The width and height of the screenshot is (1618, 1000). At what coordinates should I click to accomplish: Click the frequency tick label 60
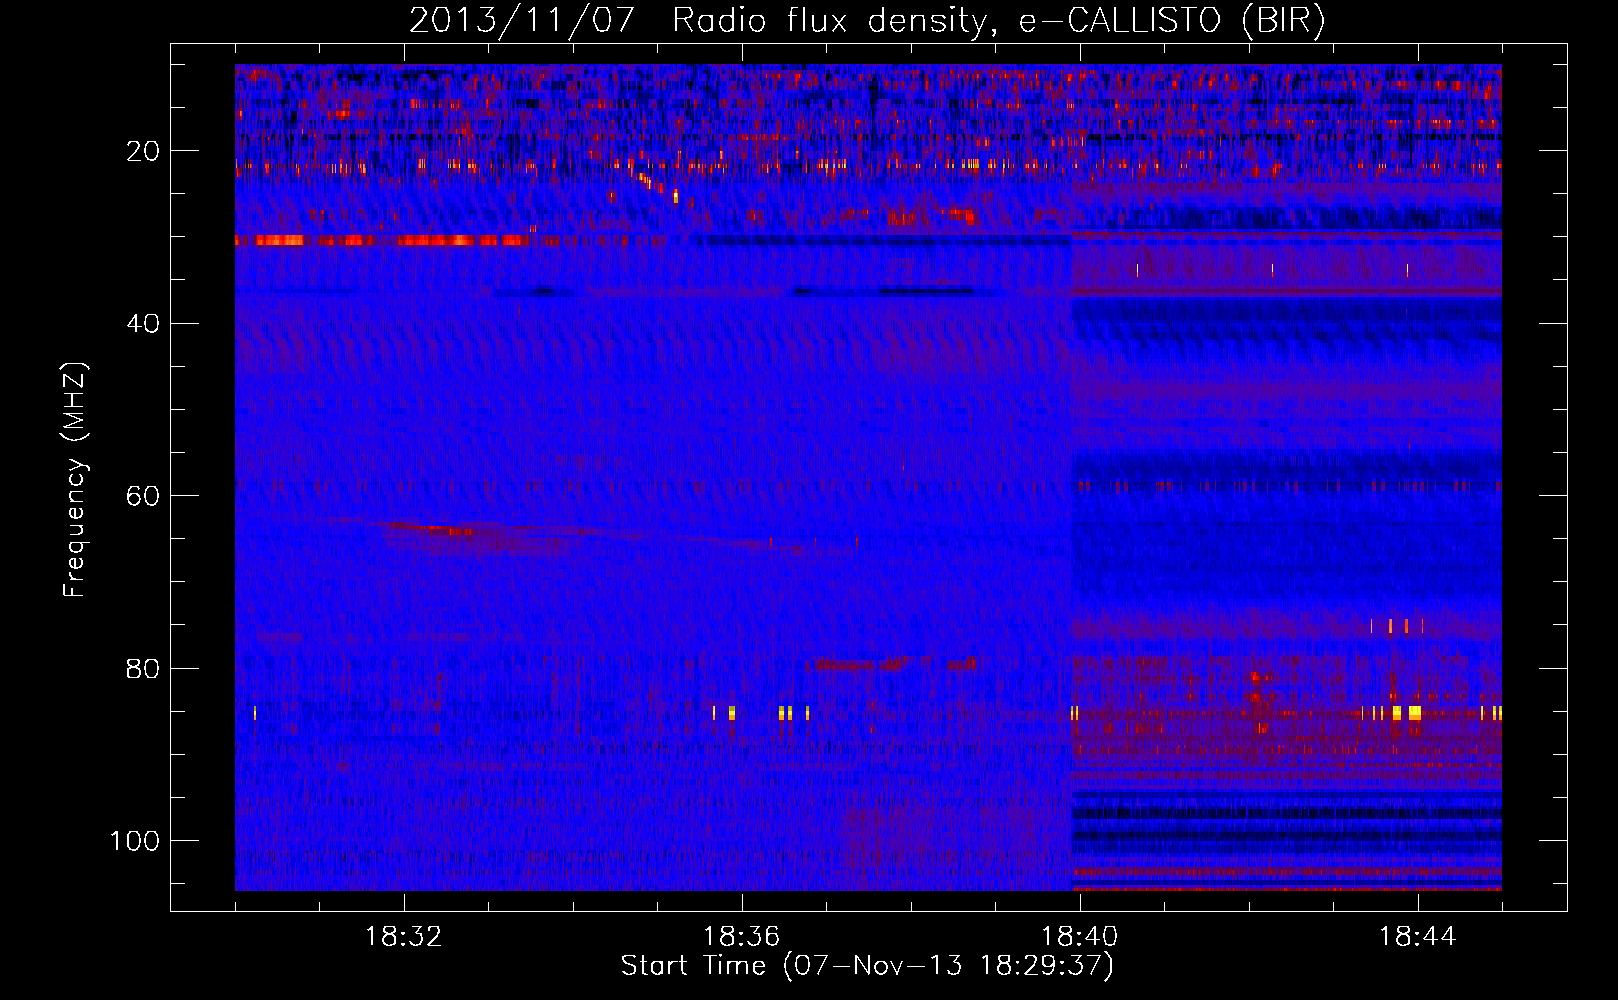[x=144, y=496]
